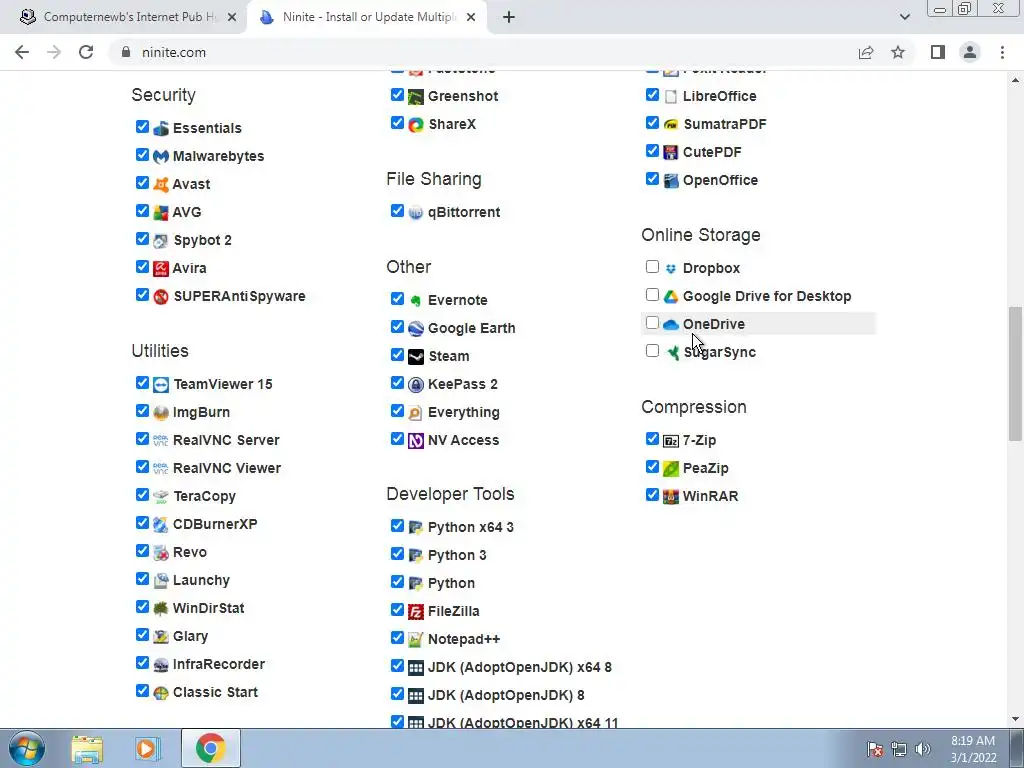Reload the Ninite page
The image size is (1024, 768).
86,52
